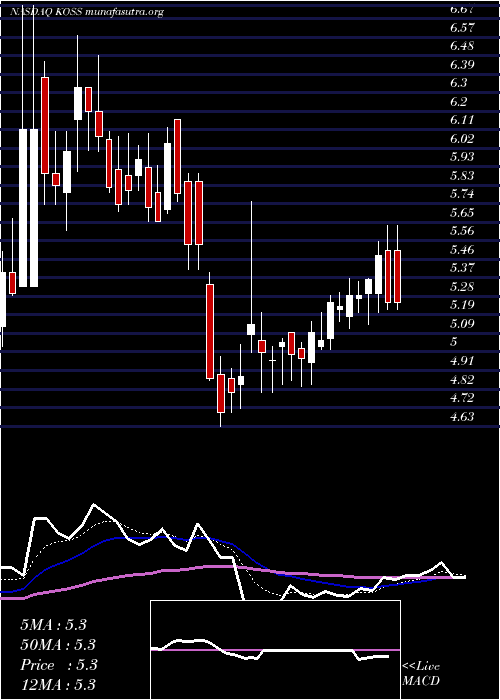This screenshot has height=700, width=500.
Task: Click the 5.56 price axis label
Action: [x=462, y=231]
